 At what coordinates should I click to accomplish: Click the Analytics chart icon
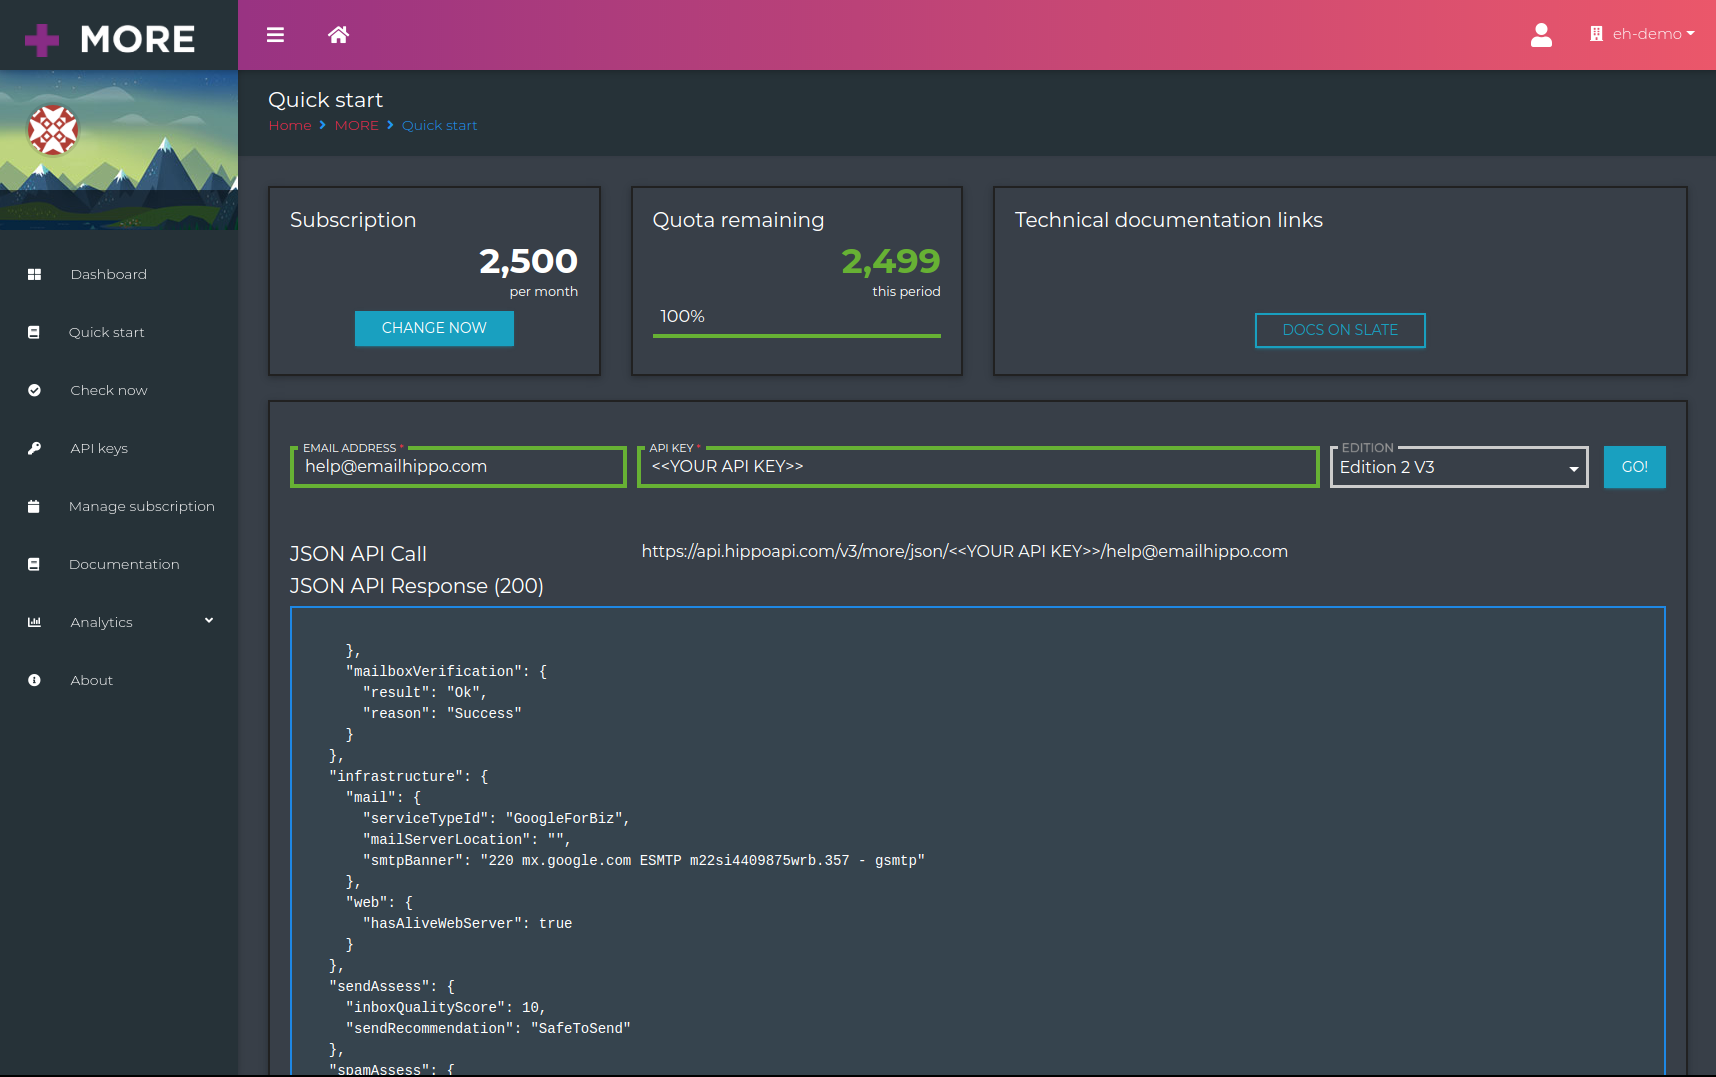click(35, 622)
